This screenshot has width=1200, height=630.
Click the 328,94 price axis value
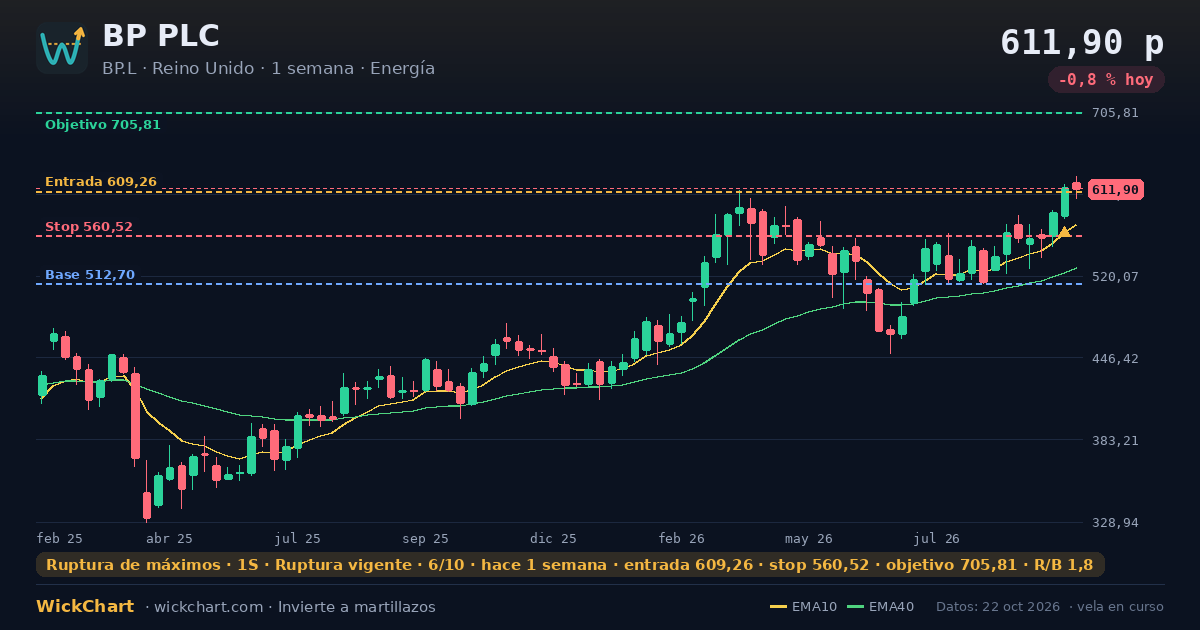point(1115,523)
